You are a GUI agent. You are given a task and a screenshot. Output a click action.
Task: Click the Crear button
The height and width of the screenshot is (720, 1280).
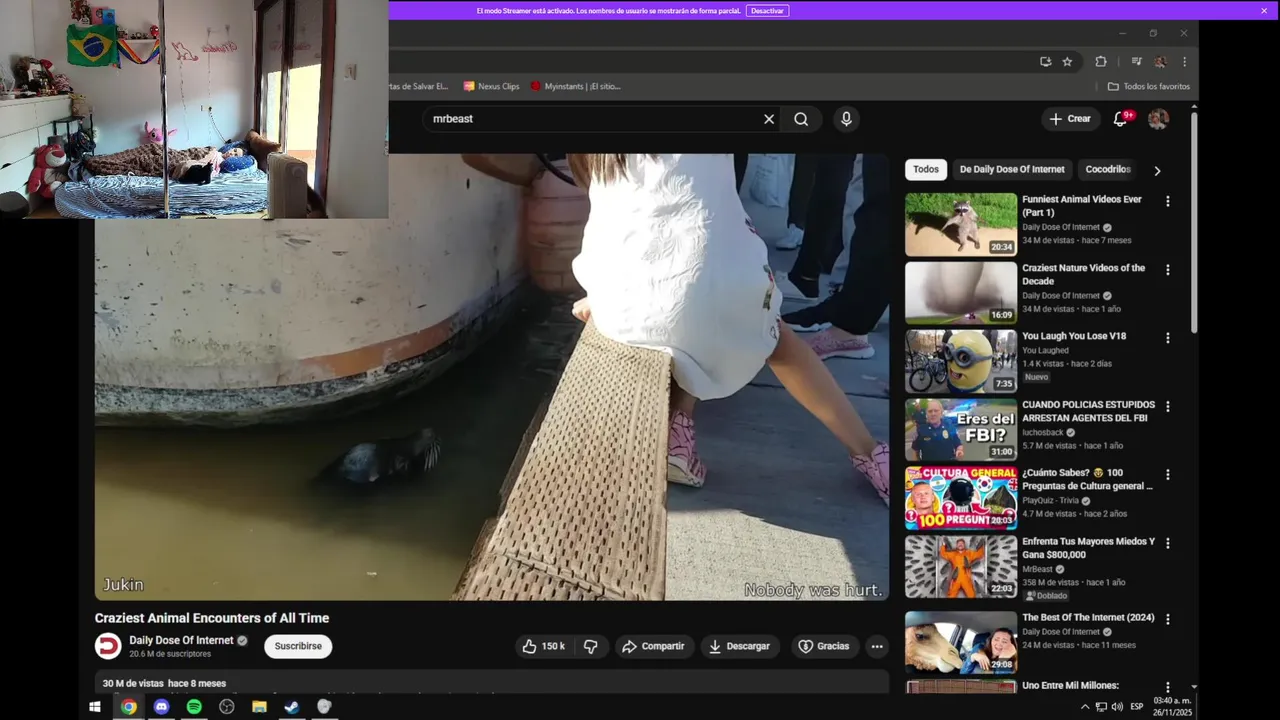click(x=1070, y=119)
